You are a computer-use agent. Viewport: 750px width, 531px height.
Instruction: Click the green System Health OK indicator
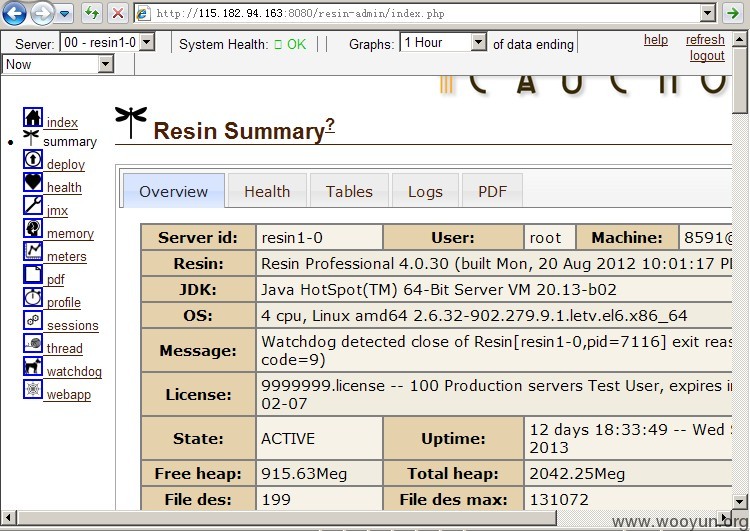coord(290,44)
